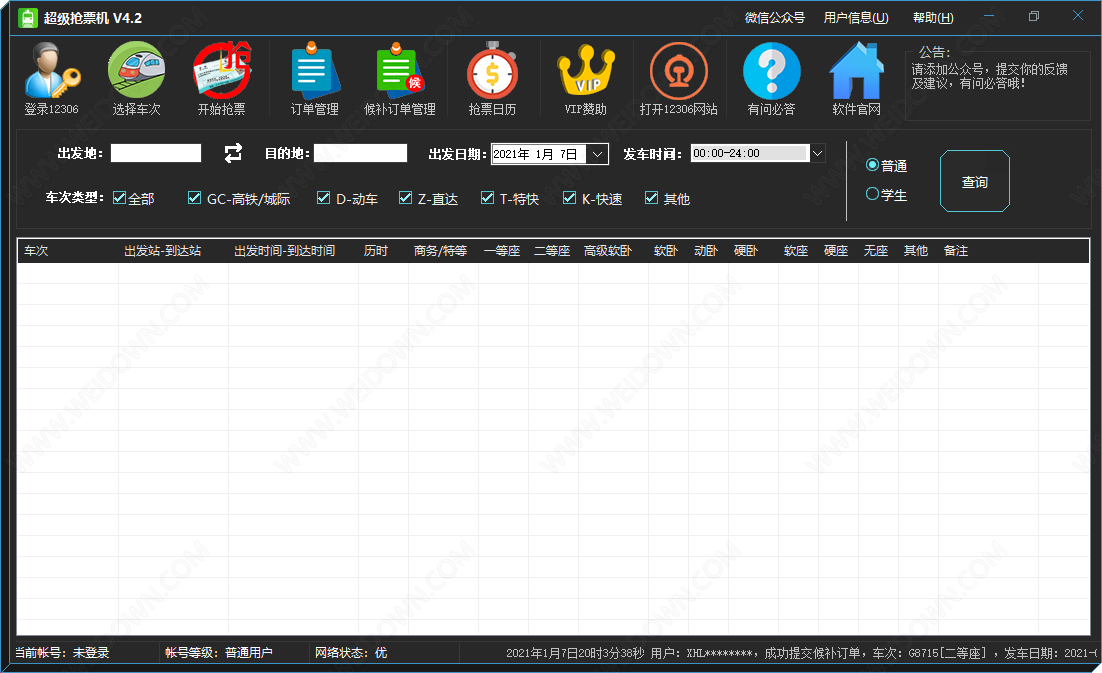This screenshot has height=673, width=1102.
Task: Click the 选择车次 train icon
Action: (136, 79)
